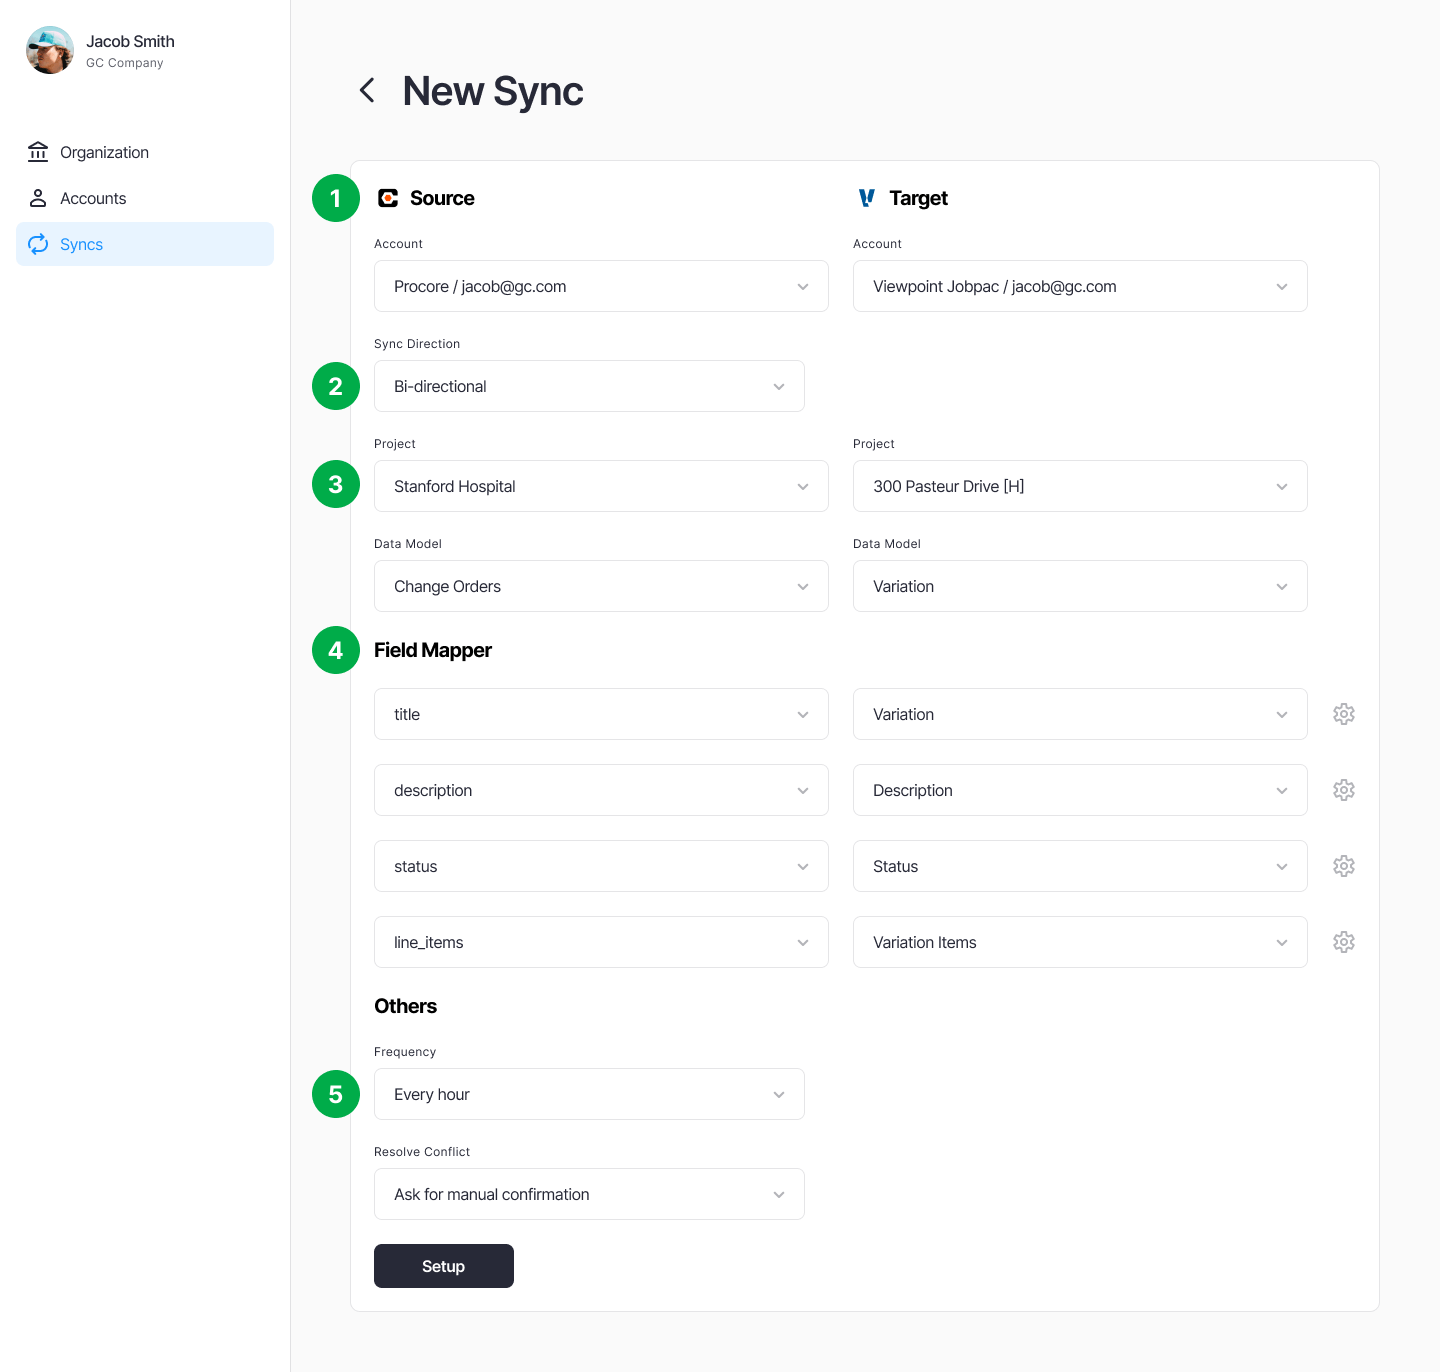Image resolution: width=1440 pixels, height=1372 pixels.
Task: Open the Variation Items target dropdown
Action: (1080, 942)
